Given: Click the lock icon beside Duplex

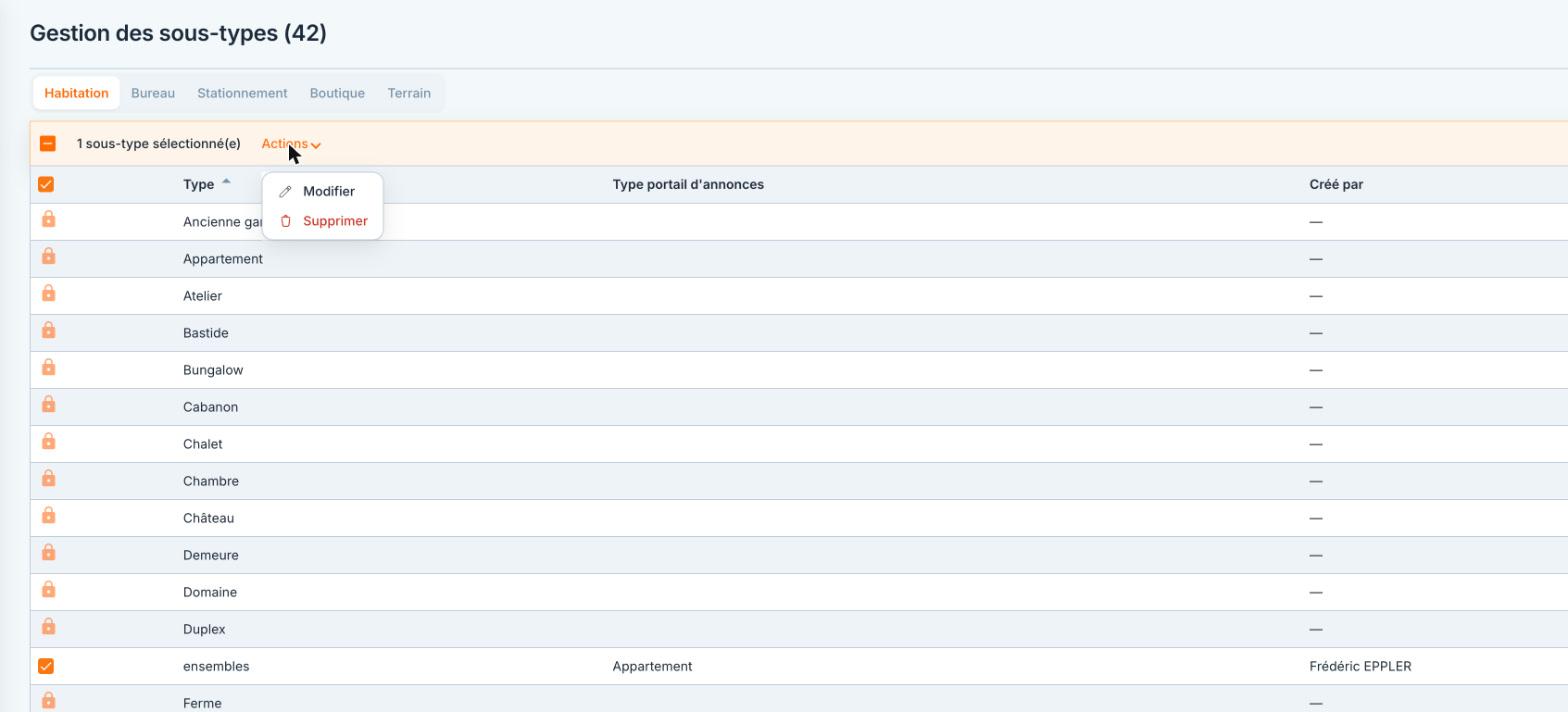Looking at the screenshot, I should coord(48,627).
